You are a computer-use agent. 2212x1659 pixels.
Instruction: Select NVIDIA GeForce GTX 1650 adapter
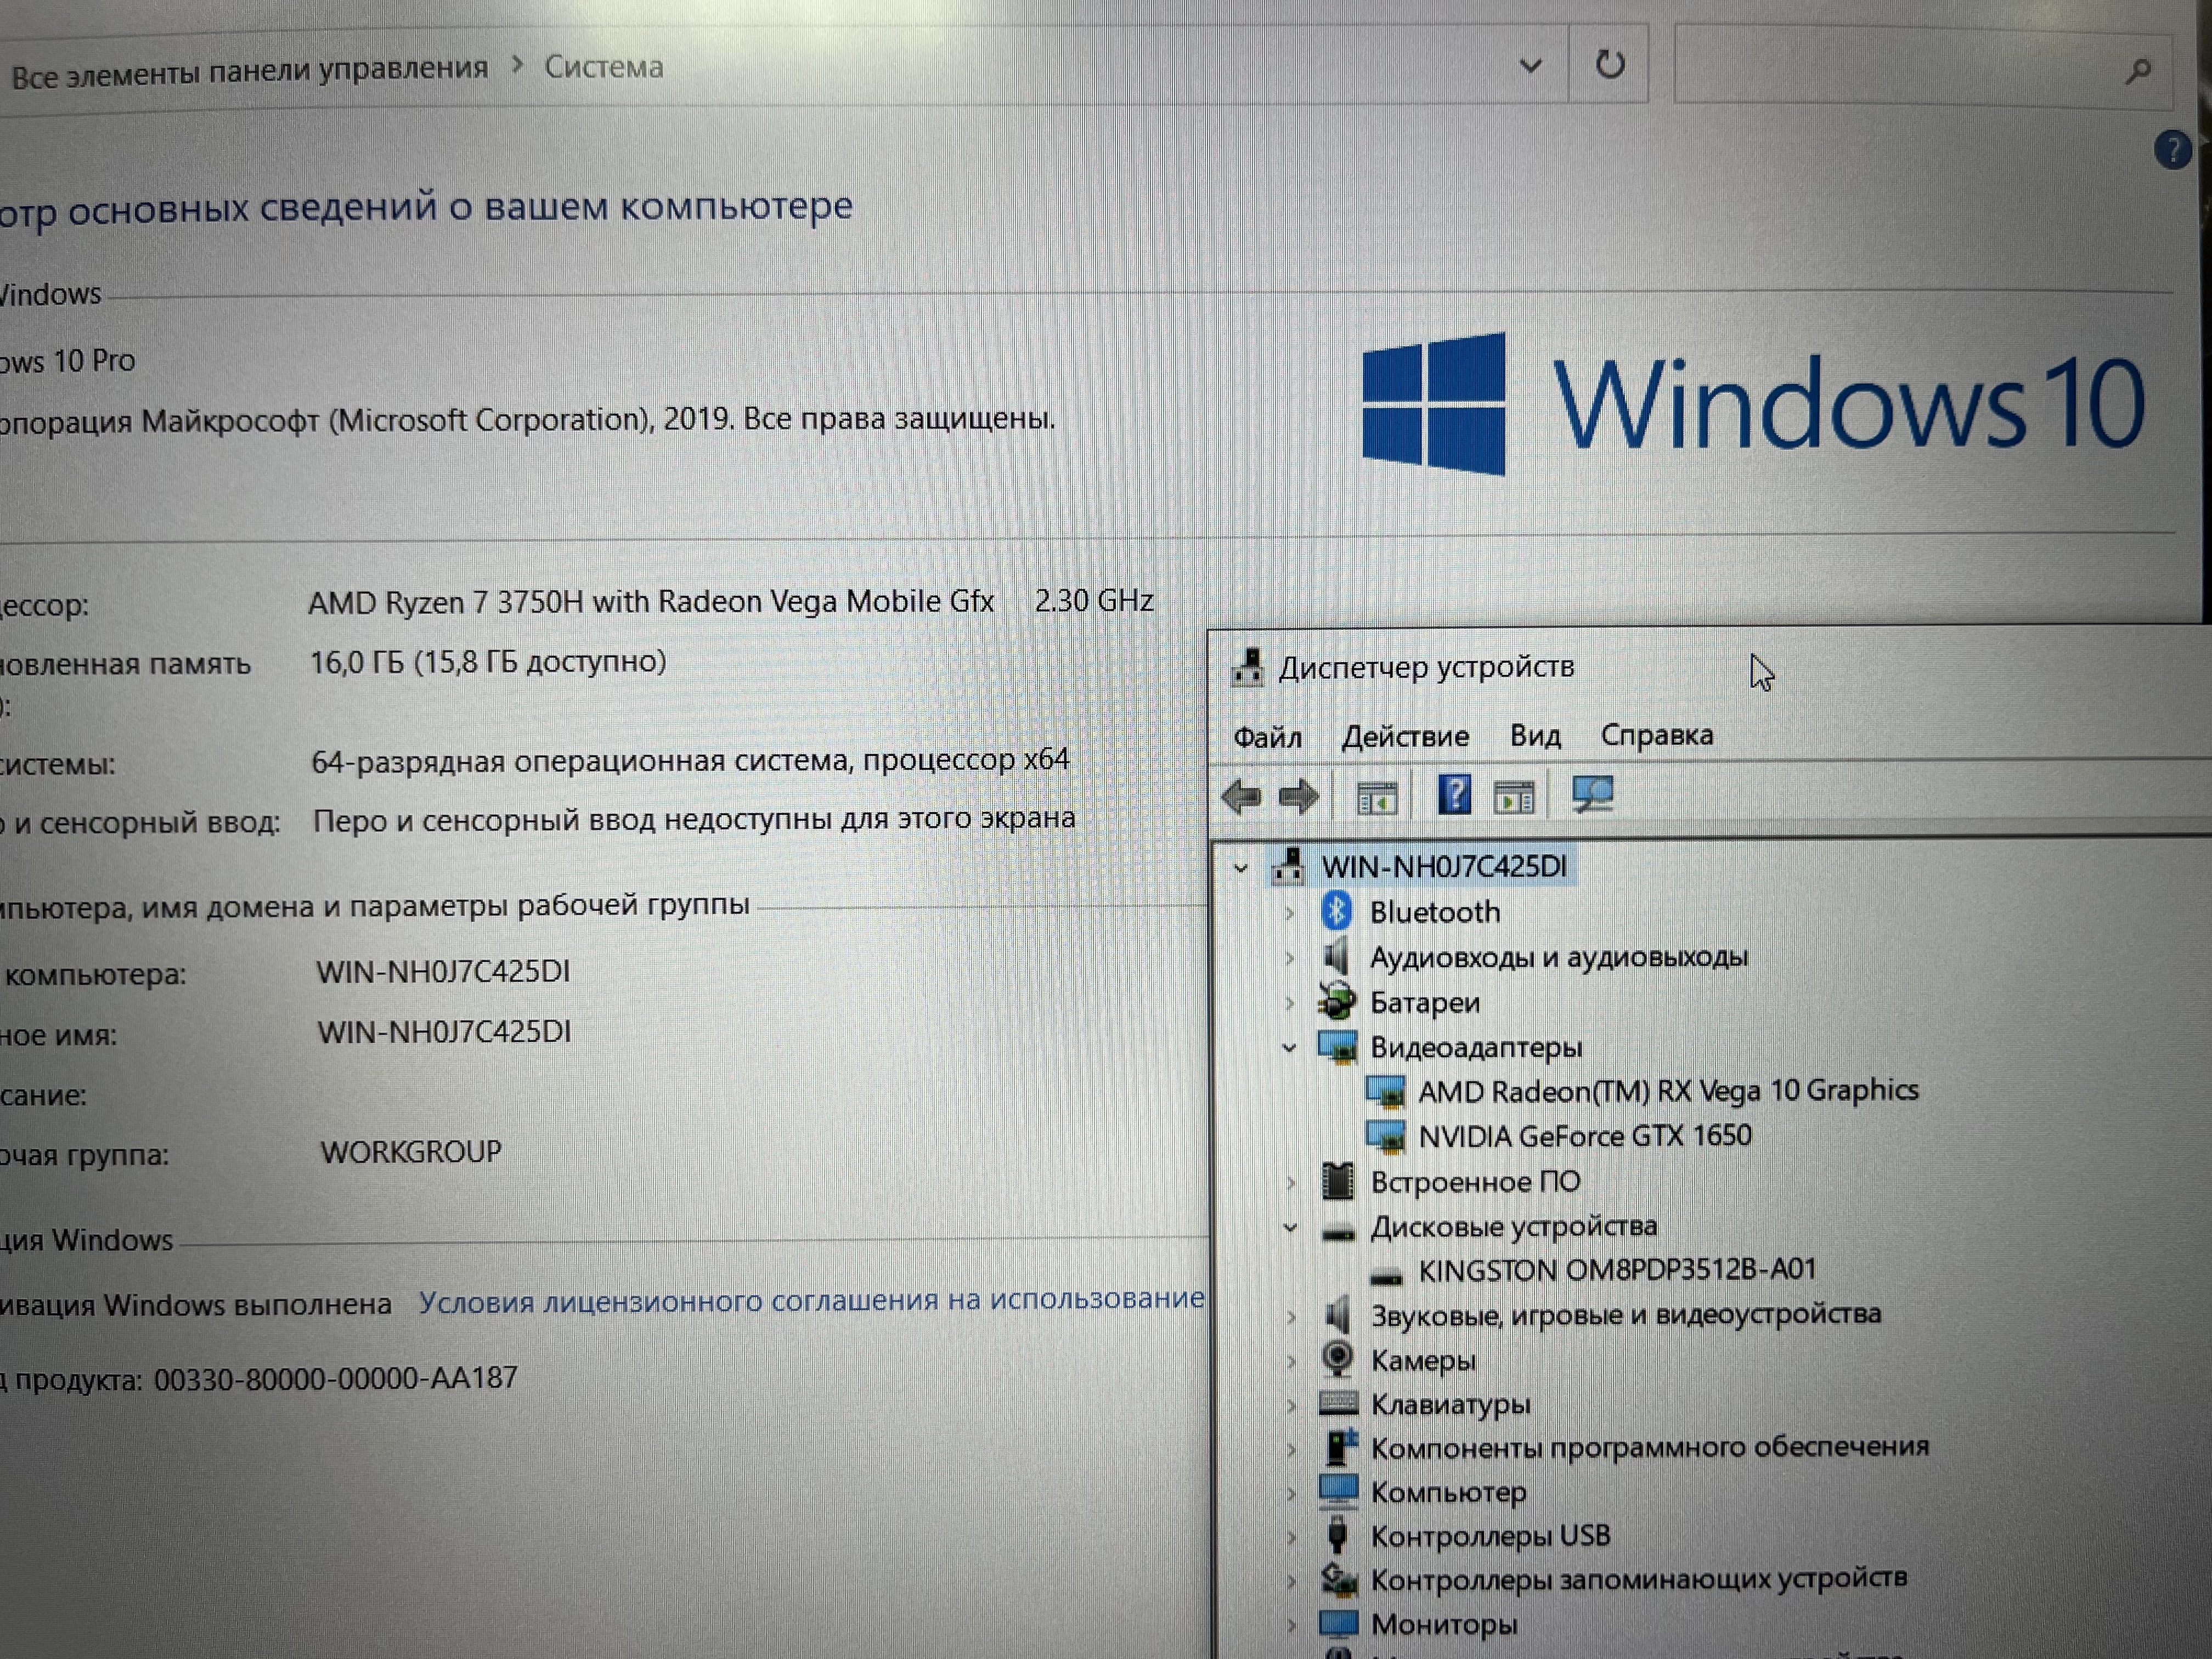(1584, 1136)
